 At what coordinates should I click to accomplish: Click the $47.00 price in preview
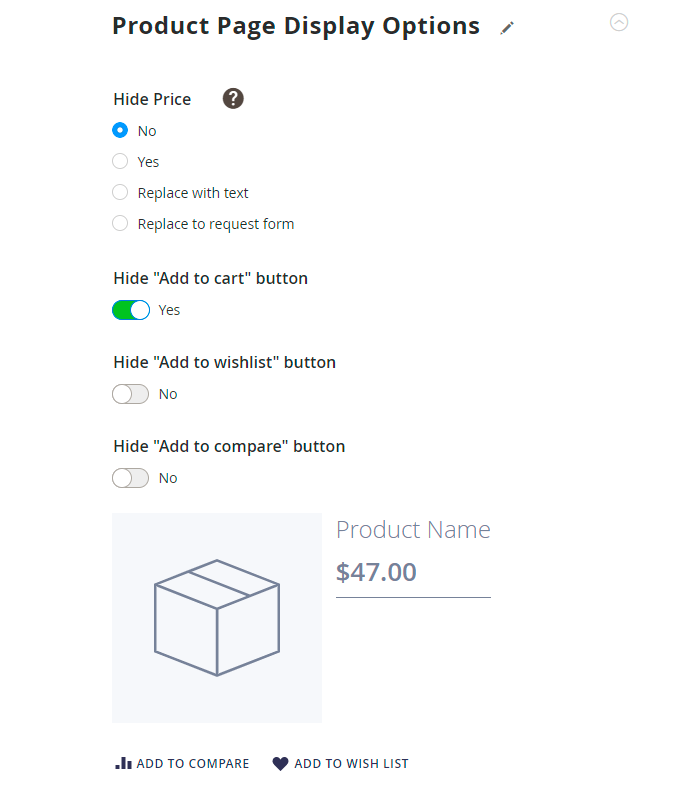[x=376, y=572]
